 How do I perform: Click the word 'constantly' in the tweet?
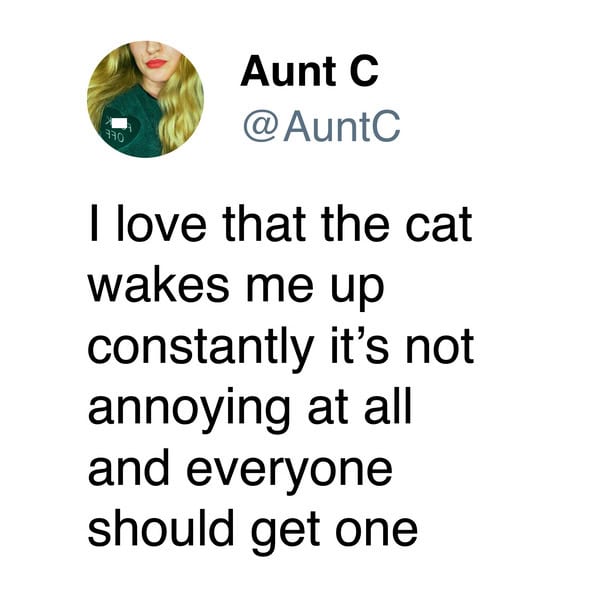tap(201, 348)
